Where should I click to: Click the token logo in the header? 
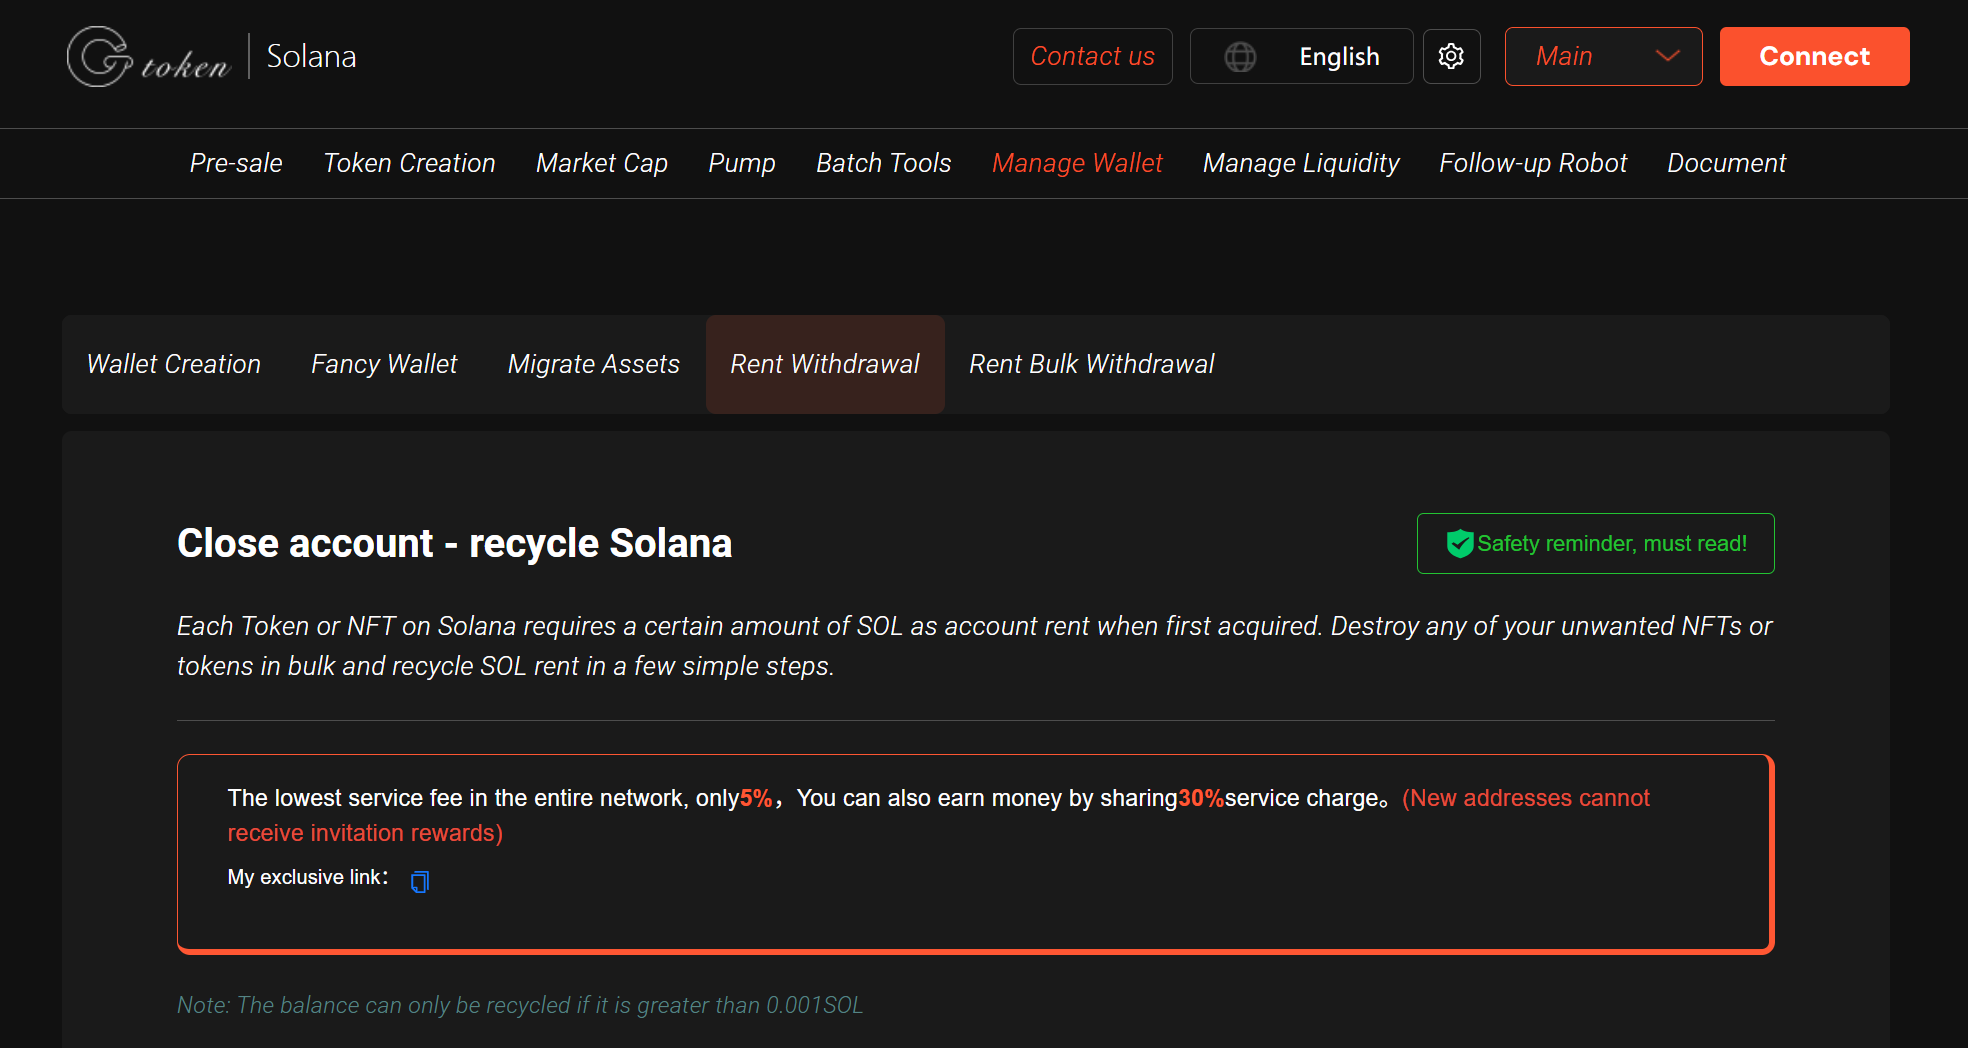(x=148, y=56)
